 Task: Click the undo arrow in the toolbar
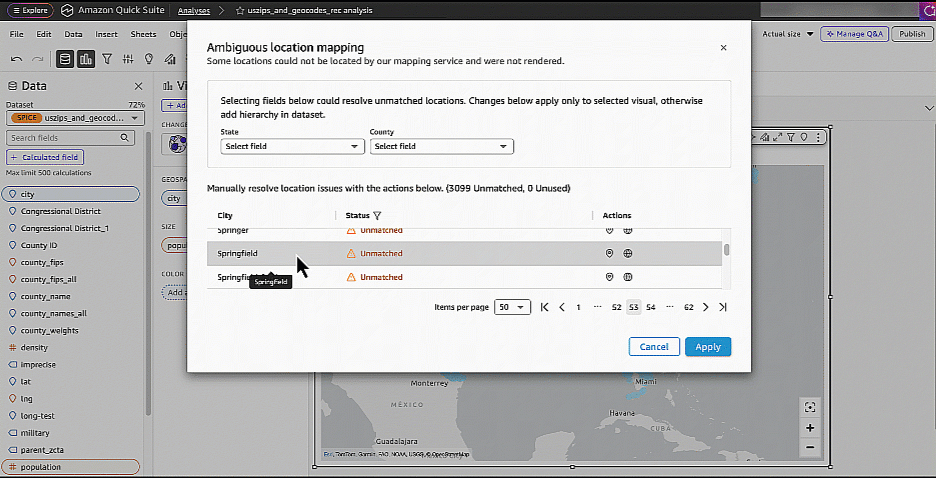tap(17, 59)
